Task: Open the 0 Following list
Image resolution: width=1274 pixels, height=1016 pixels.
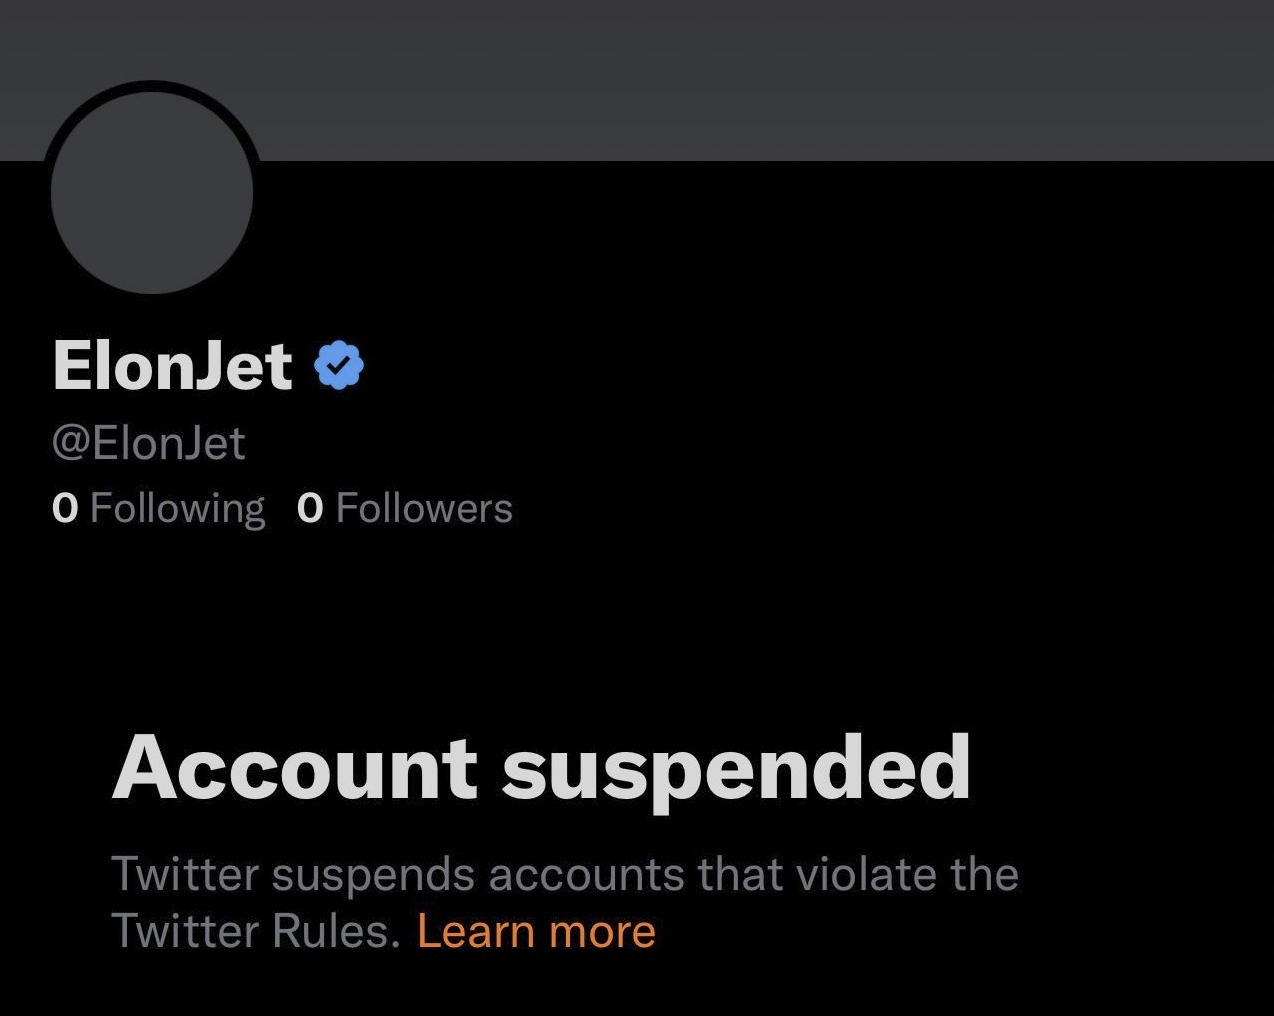Action: click(158, 508)
